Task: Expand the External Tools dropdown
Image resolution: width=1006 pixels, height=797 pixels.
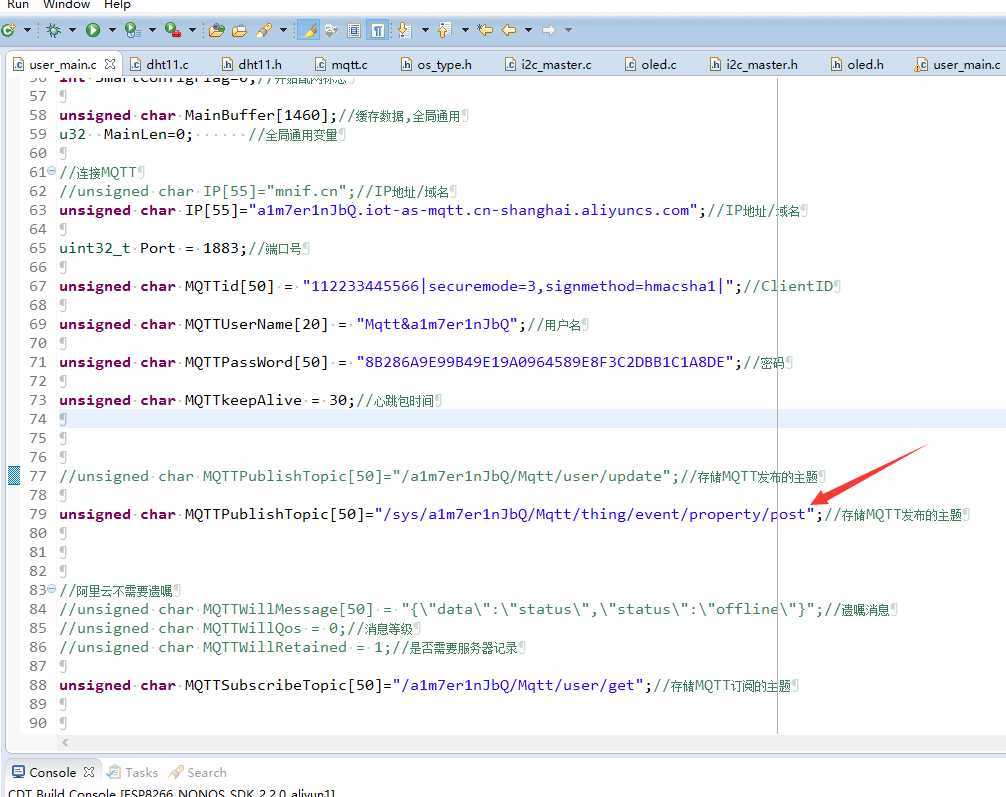Action: coord(192,30)
